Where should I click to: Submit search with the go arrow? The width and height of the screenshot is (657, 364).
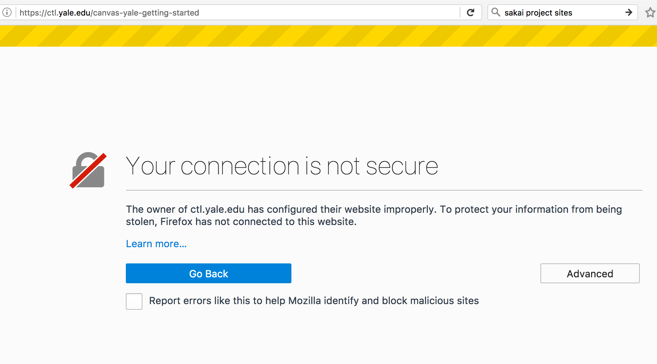[629, 13]
